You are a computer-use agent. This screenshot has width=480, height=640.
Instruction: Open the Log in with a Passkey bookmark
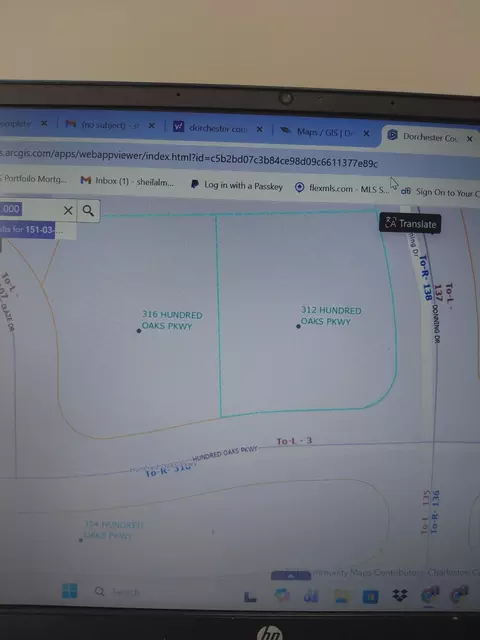click(237, 185)
